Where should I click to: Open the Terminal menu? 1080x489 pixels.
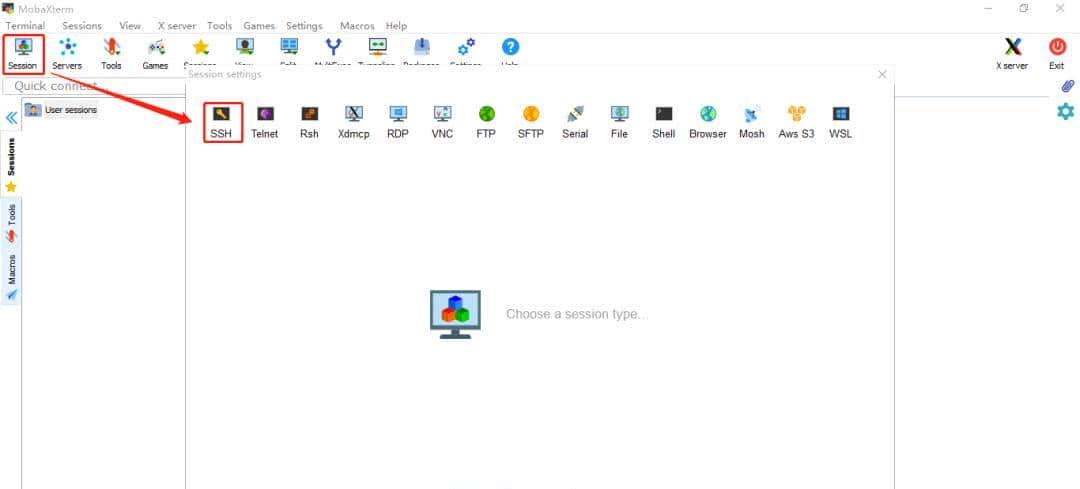(x=25, y=25)
